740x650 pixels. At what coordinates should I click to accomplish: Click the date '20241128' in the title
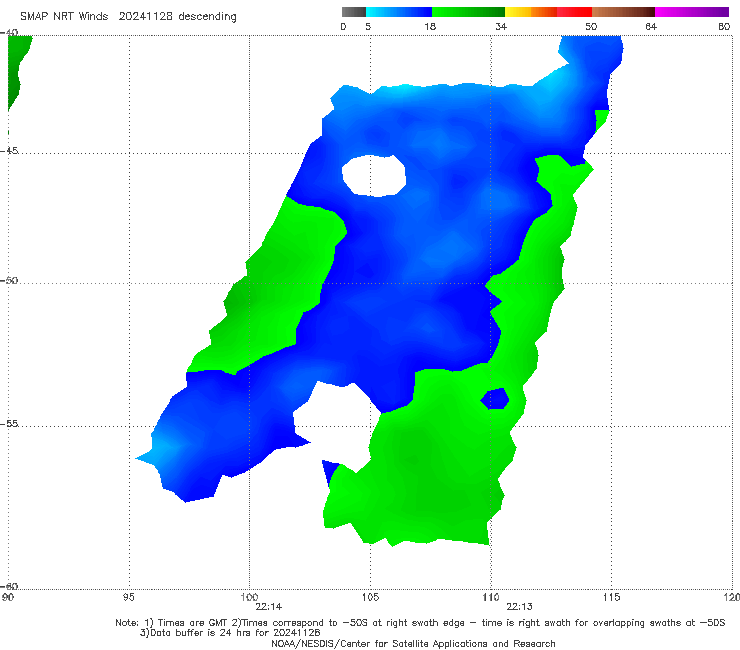tap(145, 17)
